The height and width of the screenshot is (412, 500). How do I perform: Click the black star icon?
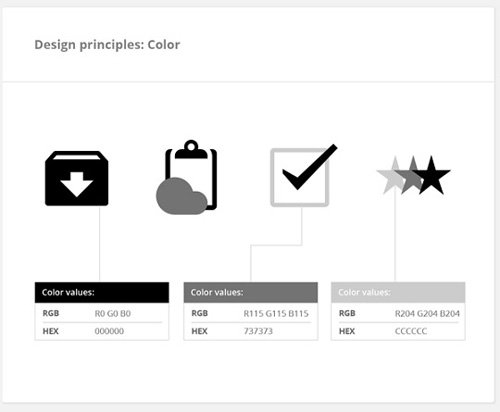click(x=431, y=175)
